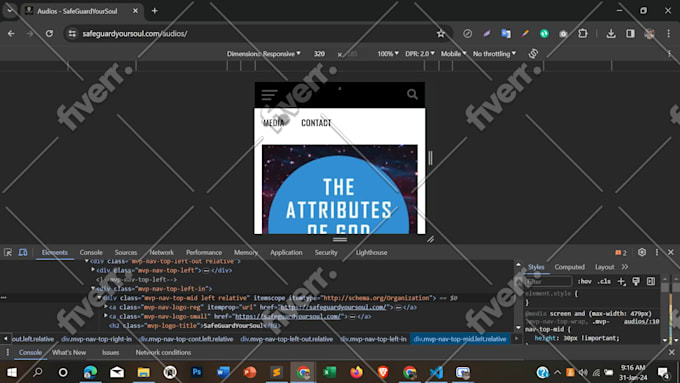The width and height of the screenshot is (680, 383).
Task: Open the 100% zoom dropdown
Action: click(x=388, y=54)
